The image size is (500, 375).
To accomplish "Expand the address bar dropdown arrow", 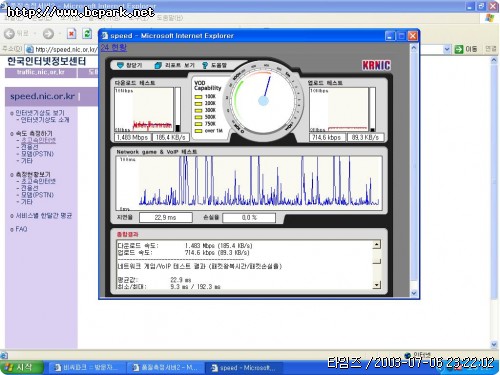I will [x=447, y=49].
